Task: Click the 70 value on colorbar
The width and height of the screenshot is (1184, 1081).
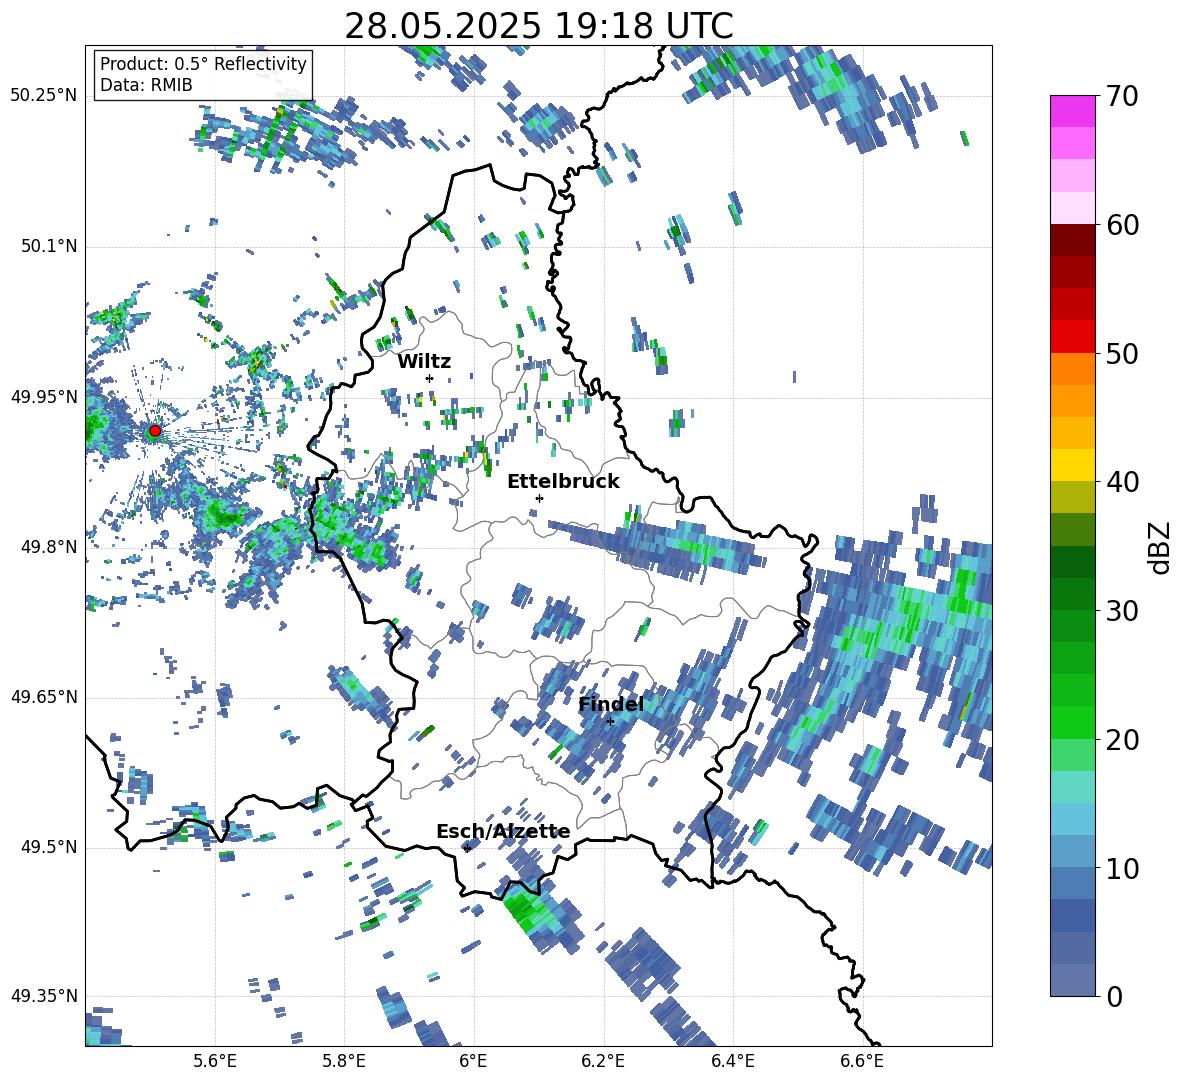Action: coord(1122,96)
